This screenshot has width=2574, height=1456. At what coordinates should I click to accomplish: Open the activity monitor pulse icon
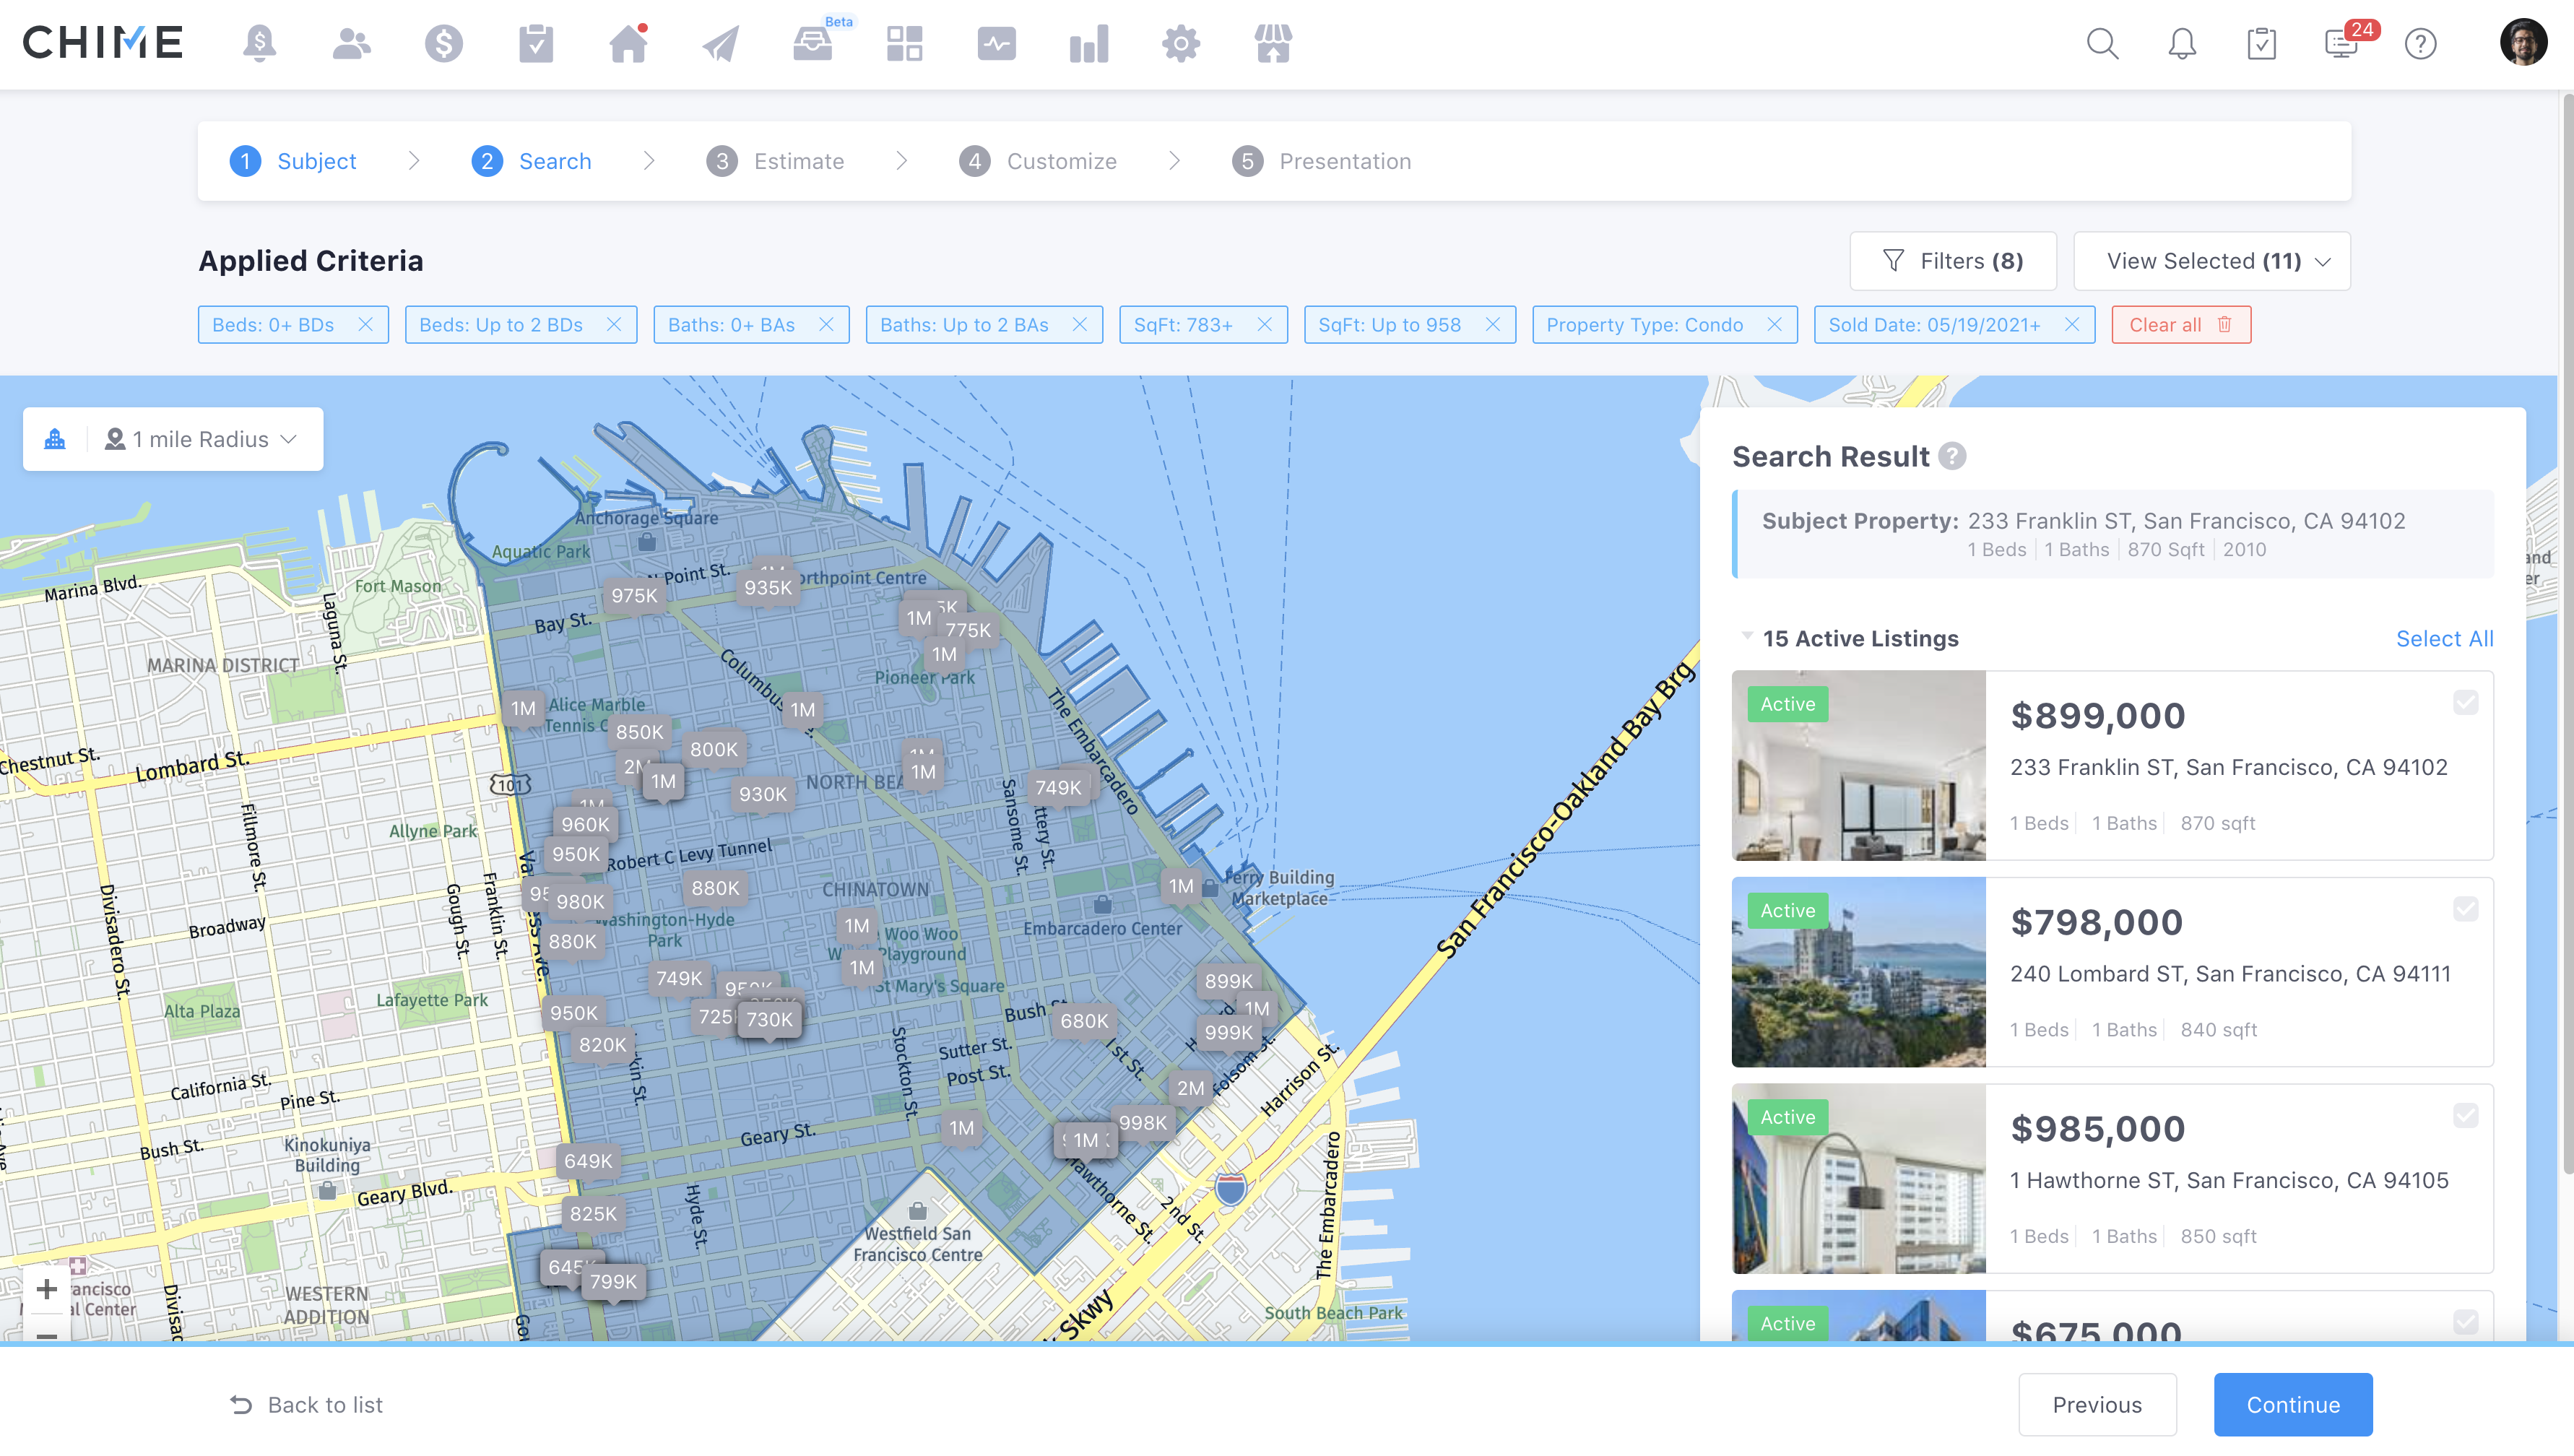click(x=996, y=44)
